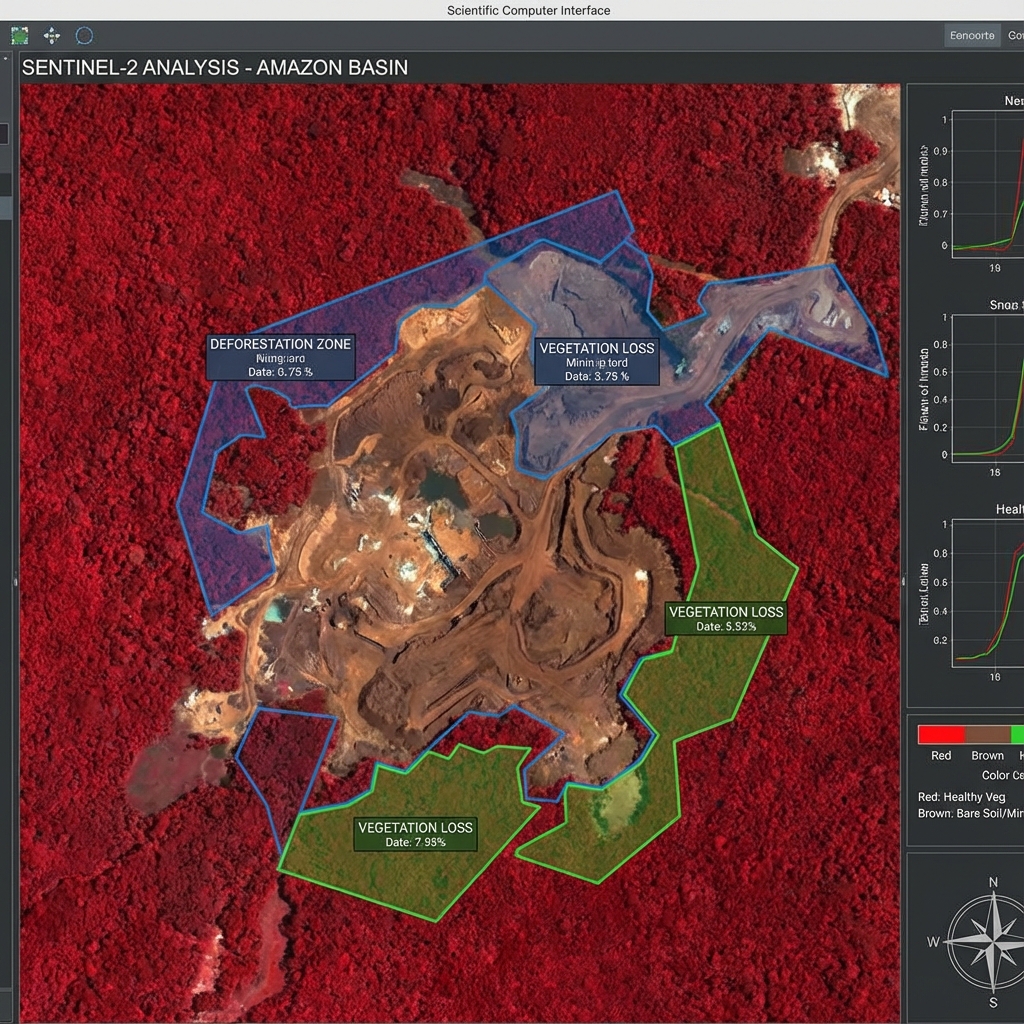The image size is (1024, 1024).
Task: Click the green image layer toolbar icon
Action: (x=20, y=36)
